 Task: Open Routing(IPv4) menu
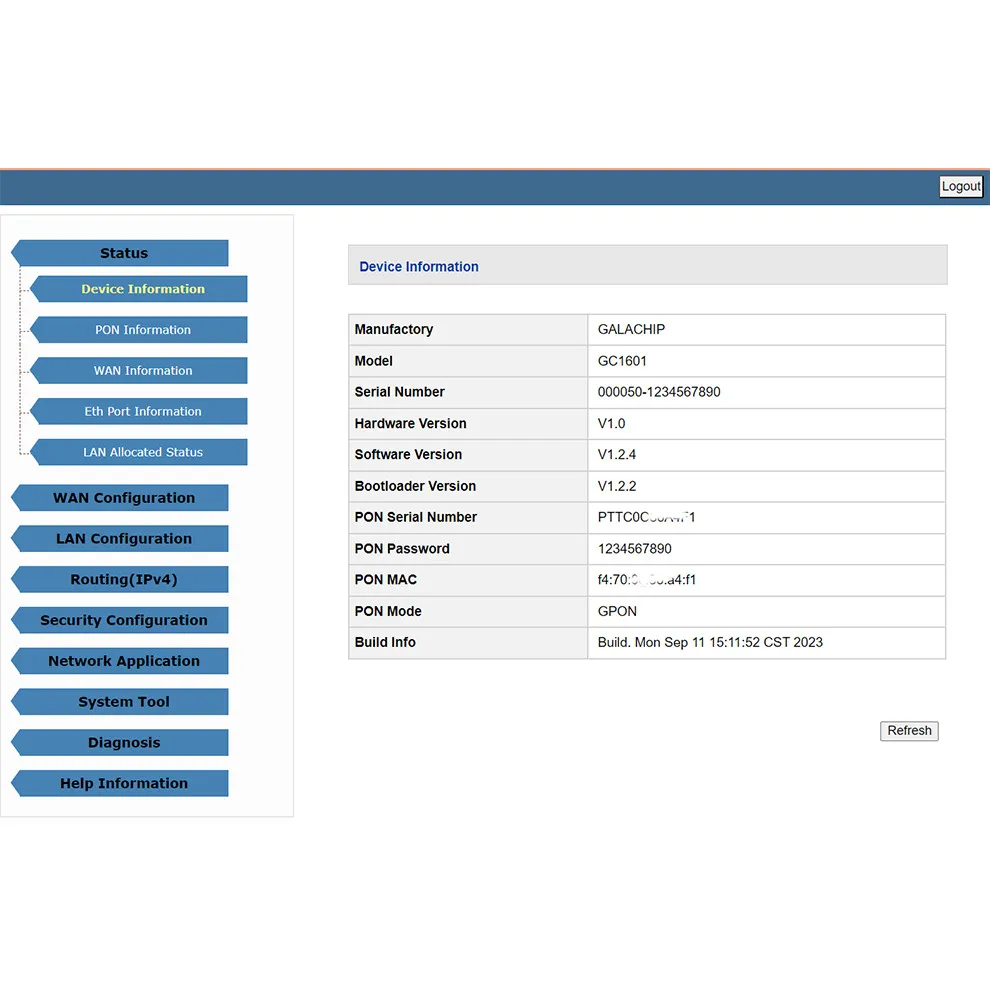[124, 580]
